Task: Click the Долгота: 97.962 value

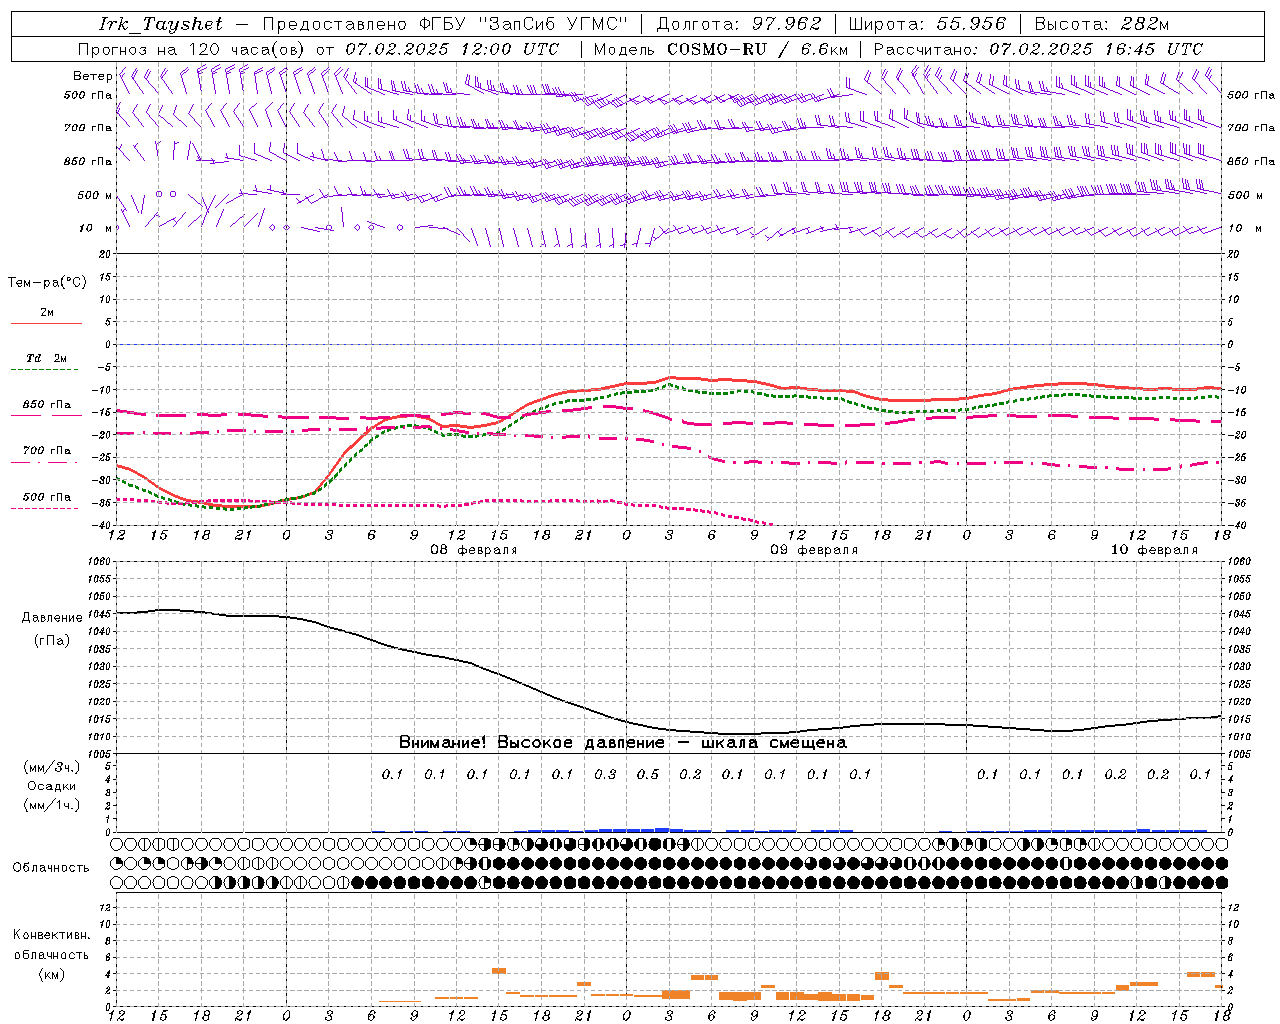Action: tap(739, 24)
